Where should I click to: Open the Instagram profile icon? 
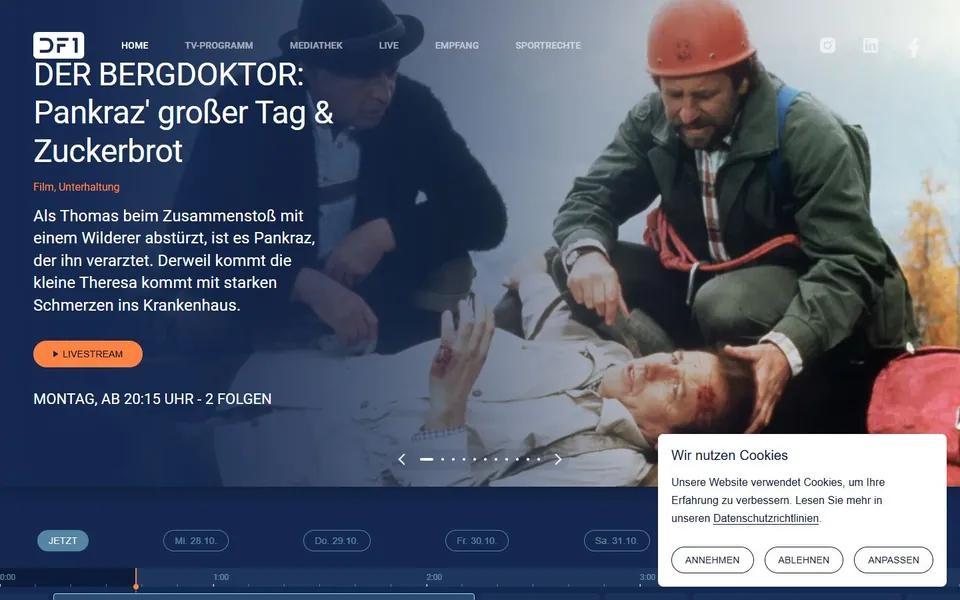point(827,45)
